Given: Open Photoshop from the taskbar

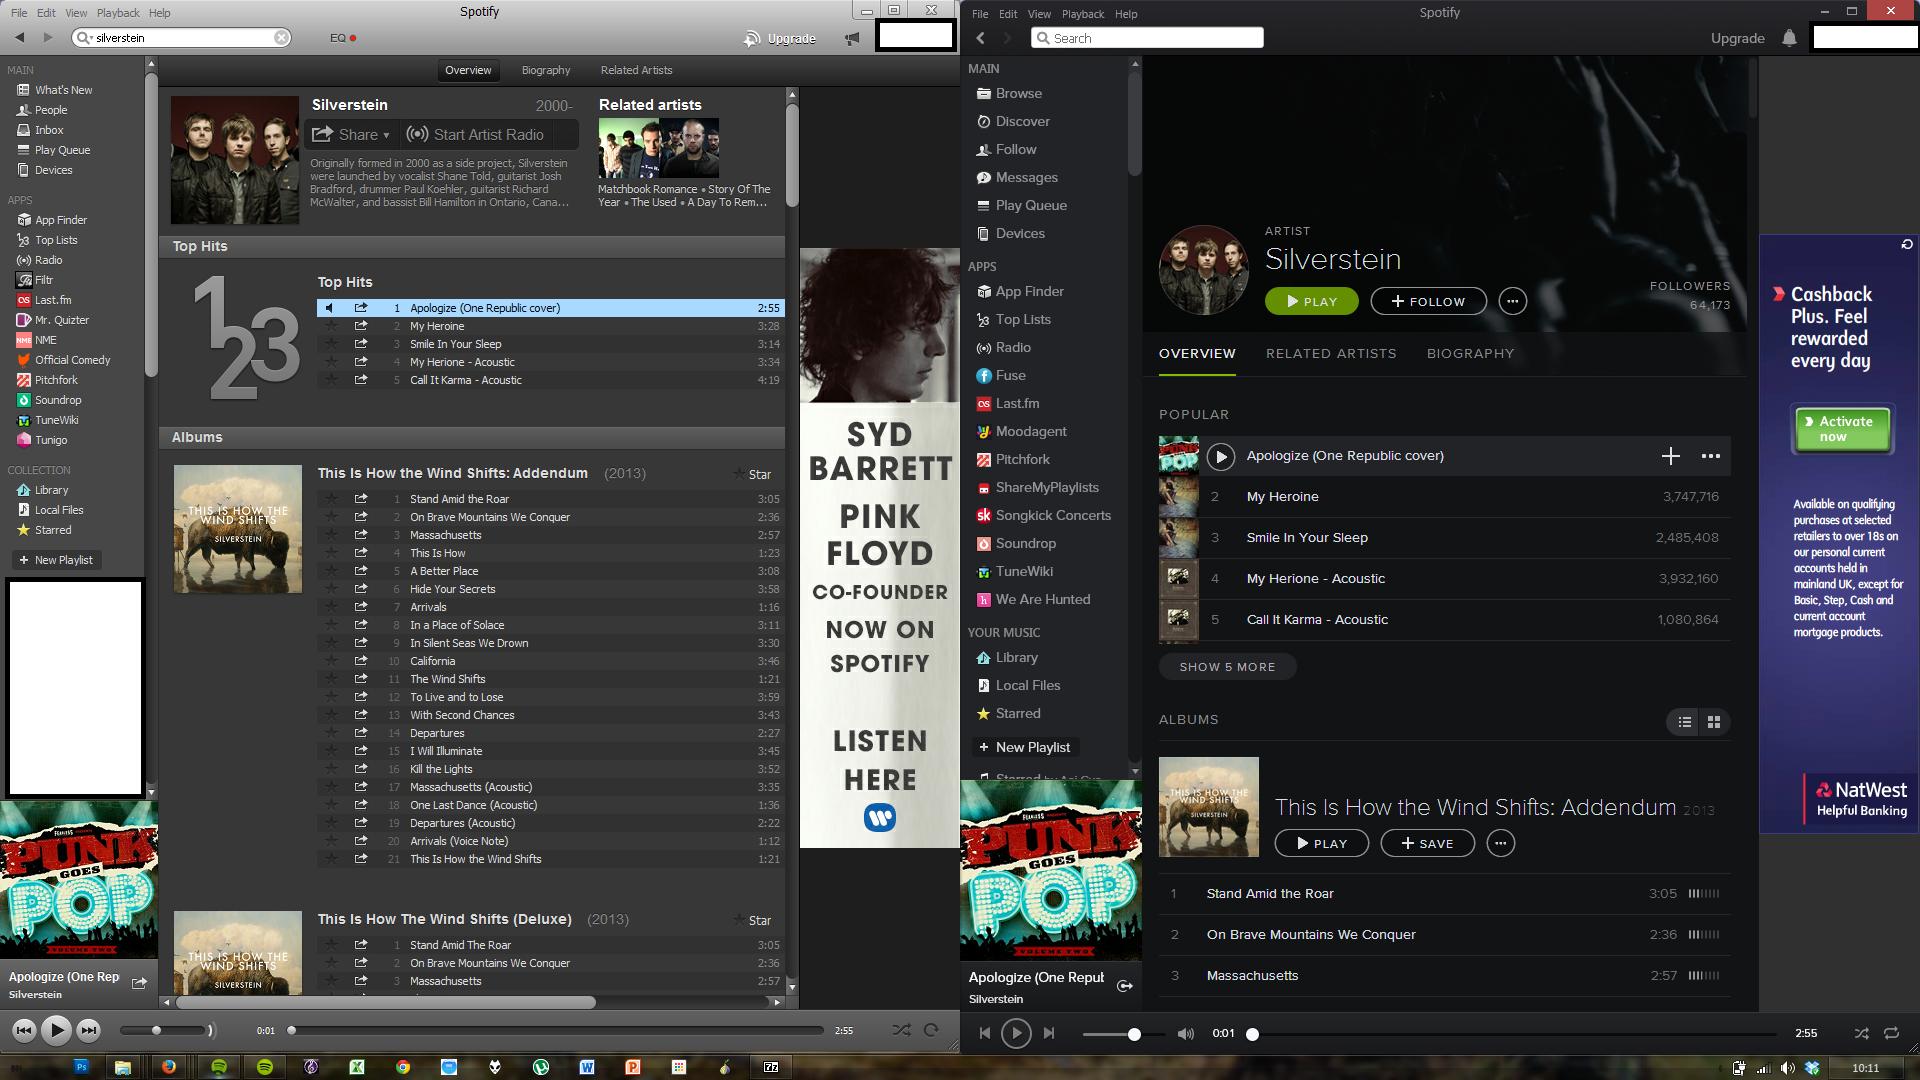Looking at the screenshot, I should point(82,1067).
